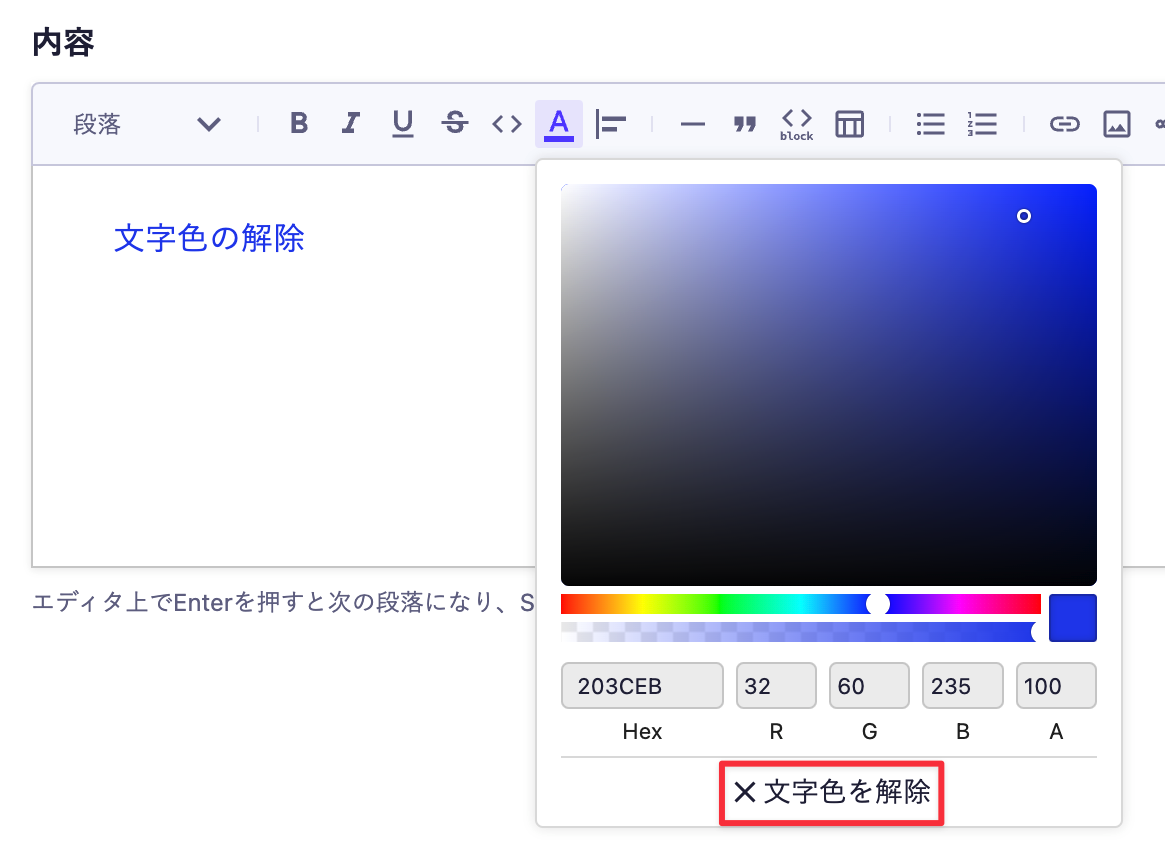
Task: Insert a code block
Action: (x=795, y=123)
